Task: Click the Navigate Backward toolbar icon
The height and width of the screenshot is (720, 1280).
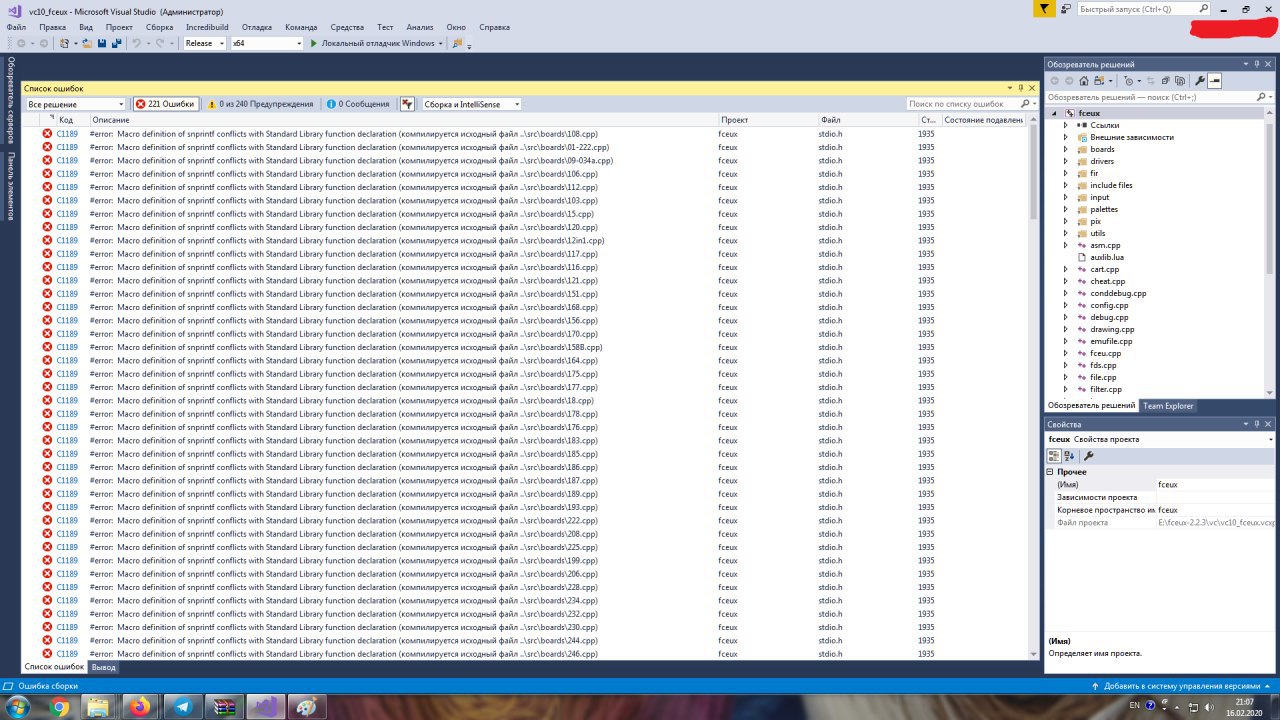Action: [21, 43]
